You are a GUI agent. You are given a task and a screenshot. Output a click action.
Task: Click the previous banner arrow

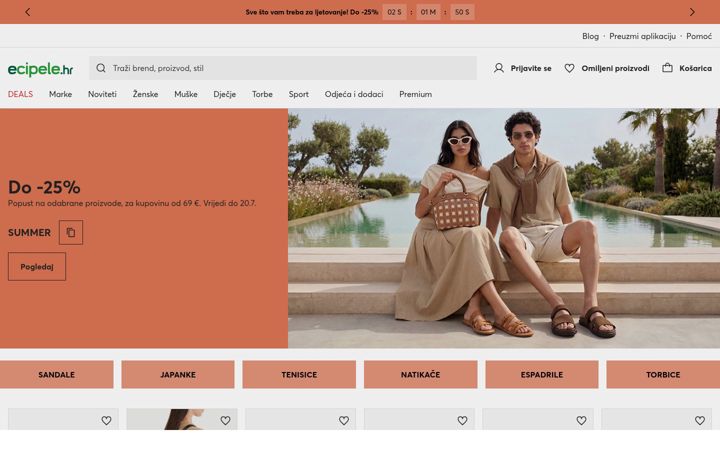(28, 12)
